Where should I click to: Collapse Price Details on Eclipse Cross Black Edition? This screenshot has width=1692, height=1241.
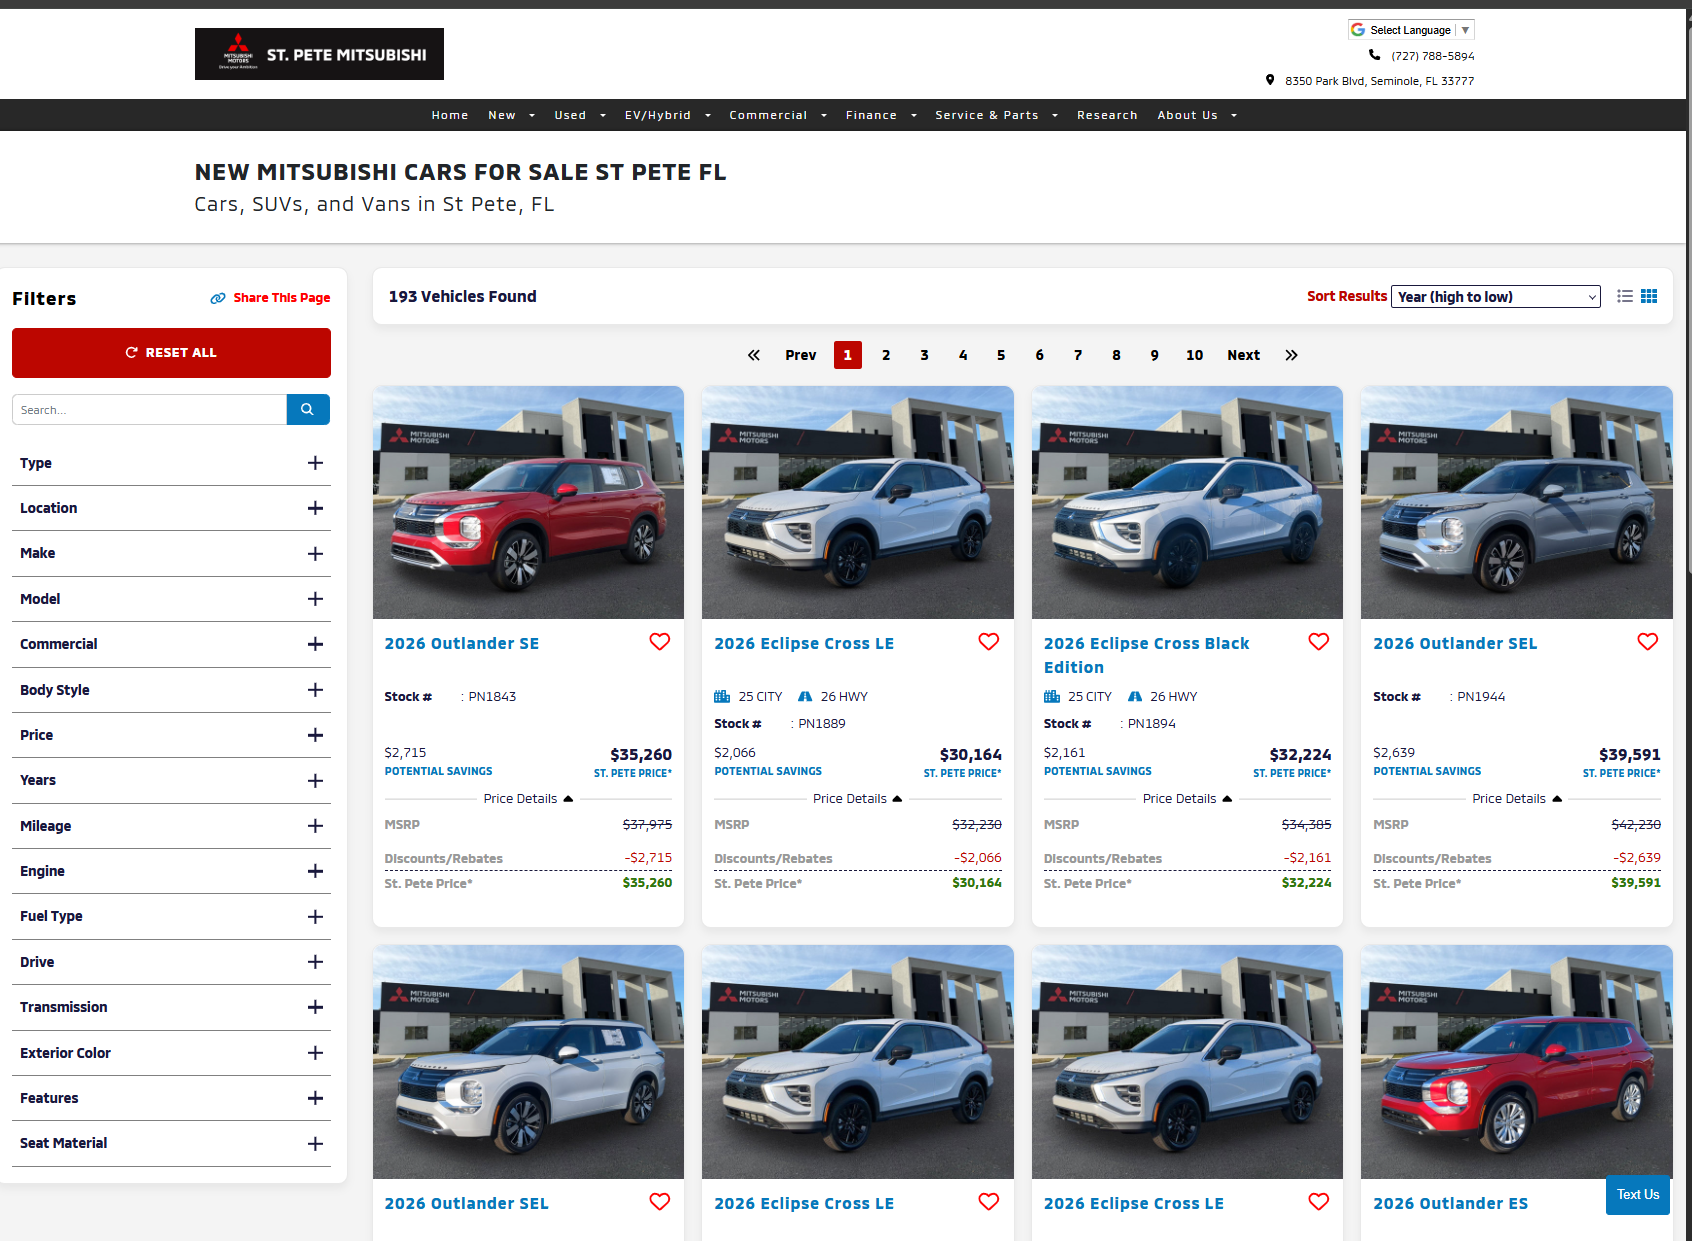(x=1188, y=799)
